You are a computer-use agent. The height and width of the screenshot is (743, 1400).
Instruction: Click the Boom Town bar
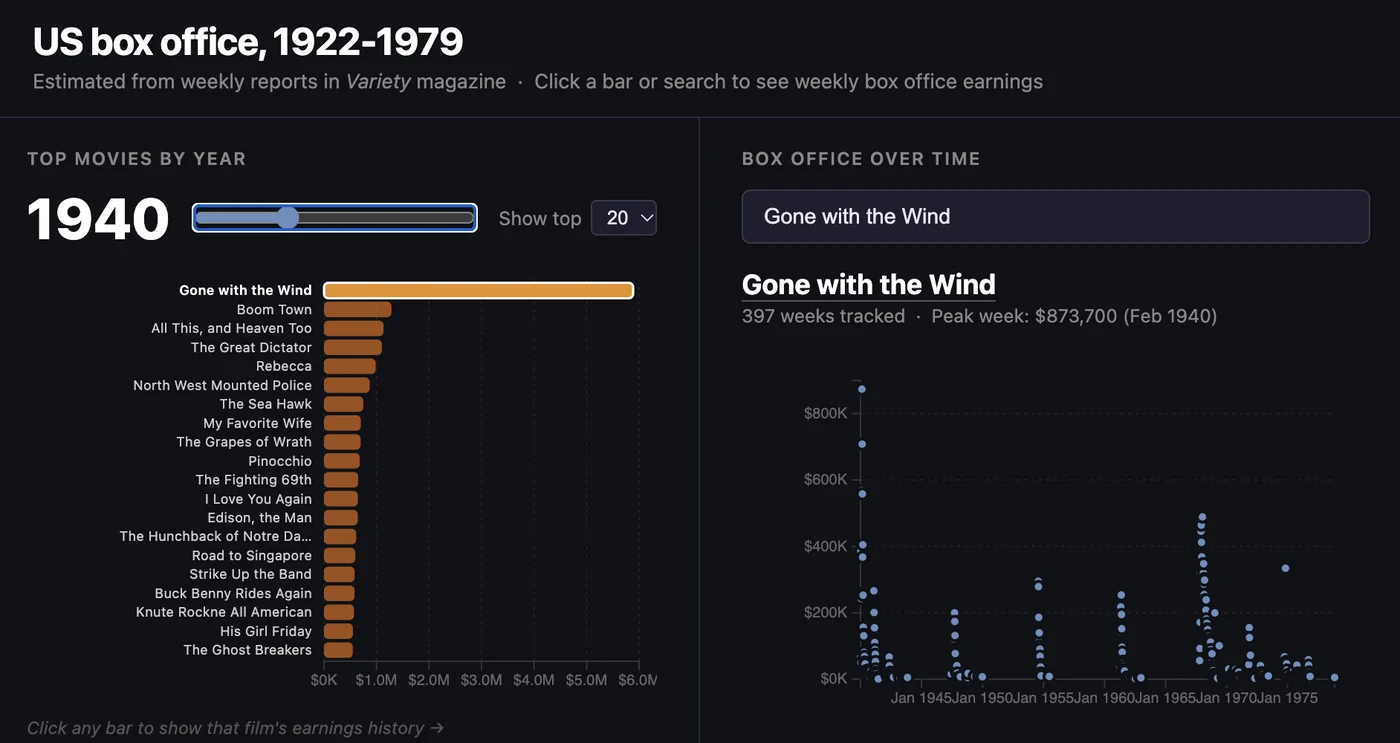pyautogui.click(x=357, y=309)
